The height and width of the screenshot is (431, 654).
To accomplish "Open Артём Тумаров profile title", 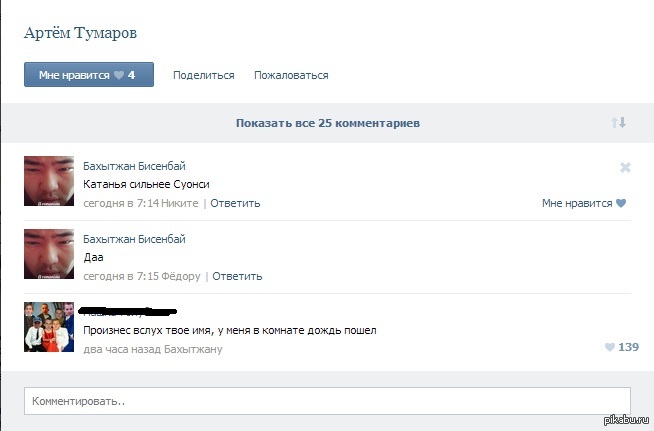I will [80, 33].
